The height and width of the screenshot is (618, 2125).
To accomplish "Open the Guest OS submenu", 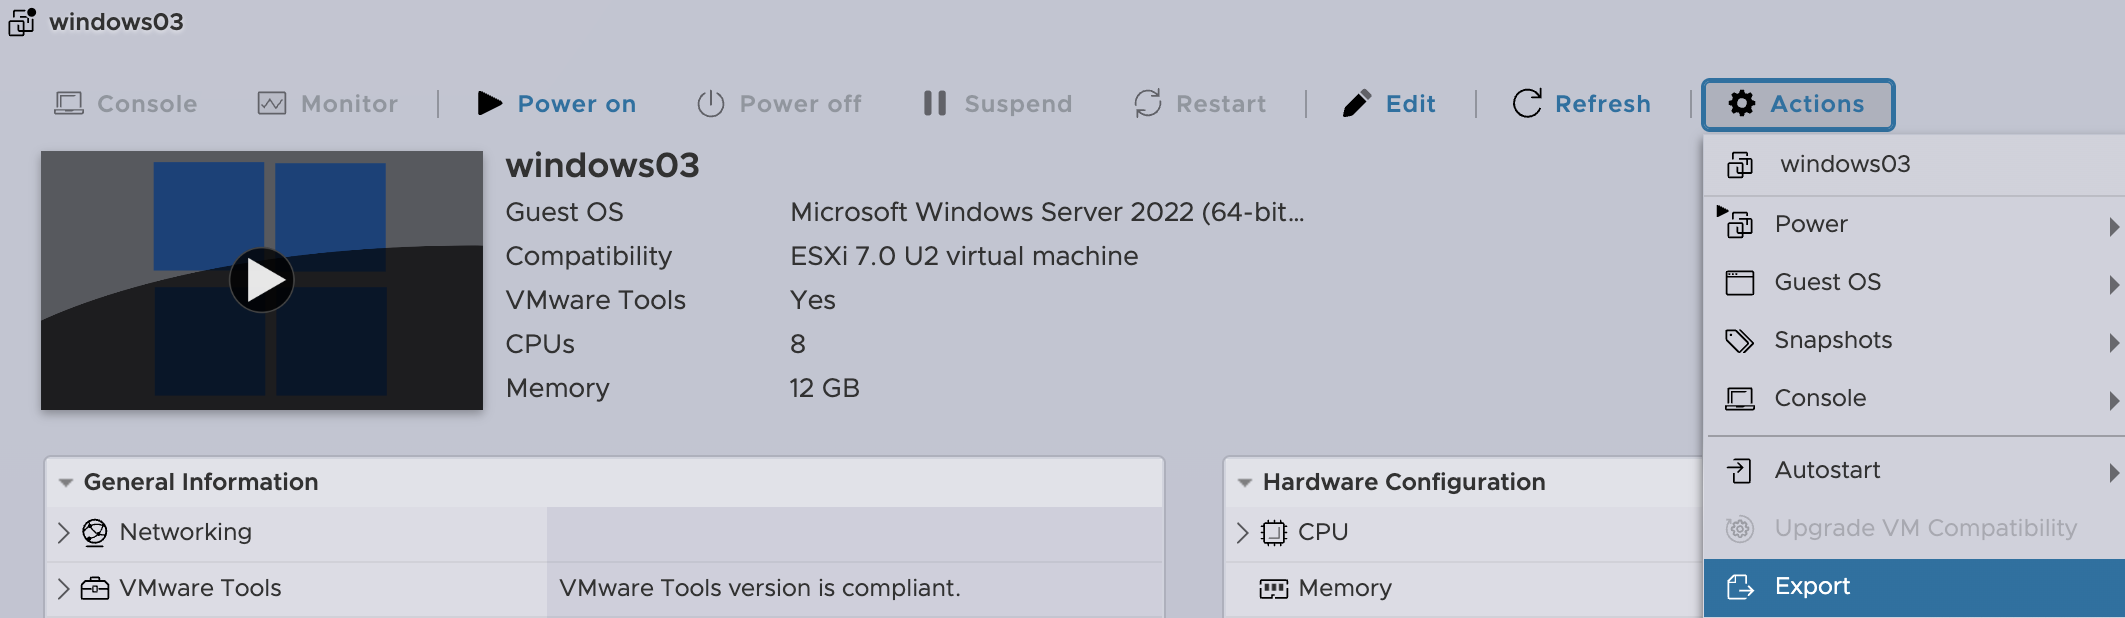I will 1827,283.
